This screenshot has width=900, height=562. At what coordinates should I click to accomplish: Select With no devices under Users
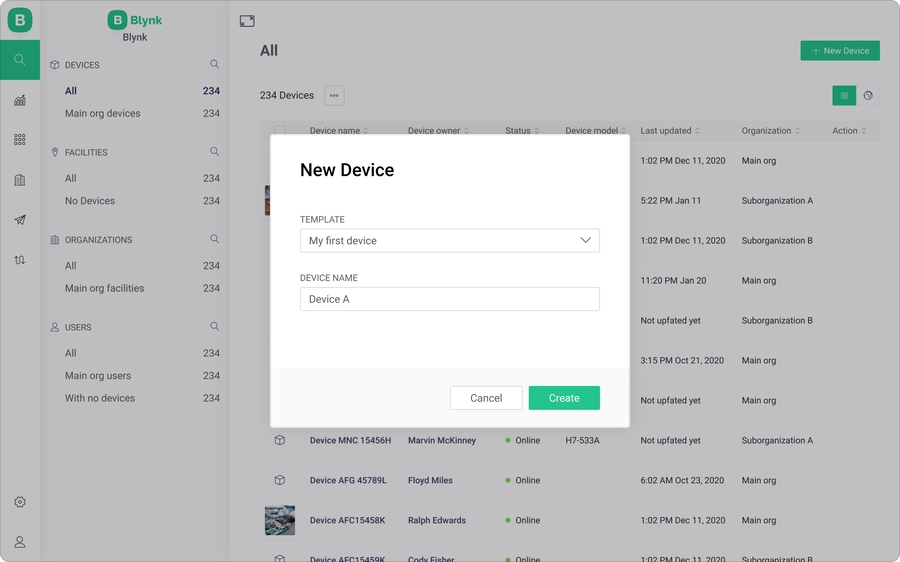click(x=100, y=398)
